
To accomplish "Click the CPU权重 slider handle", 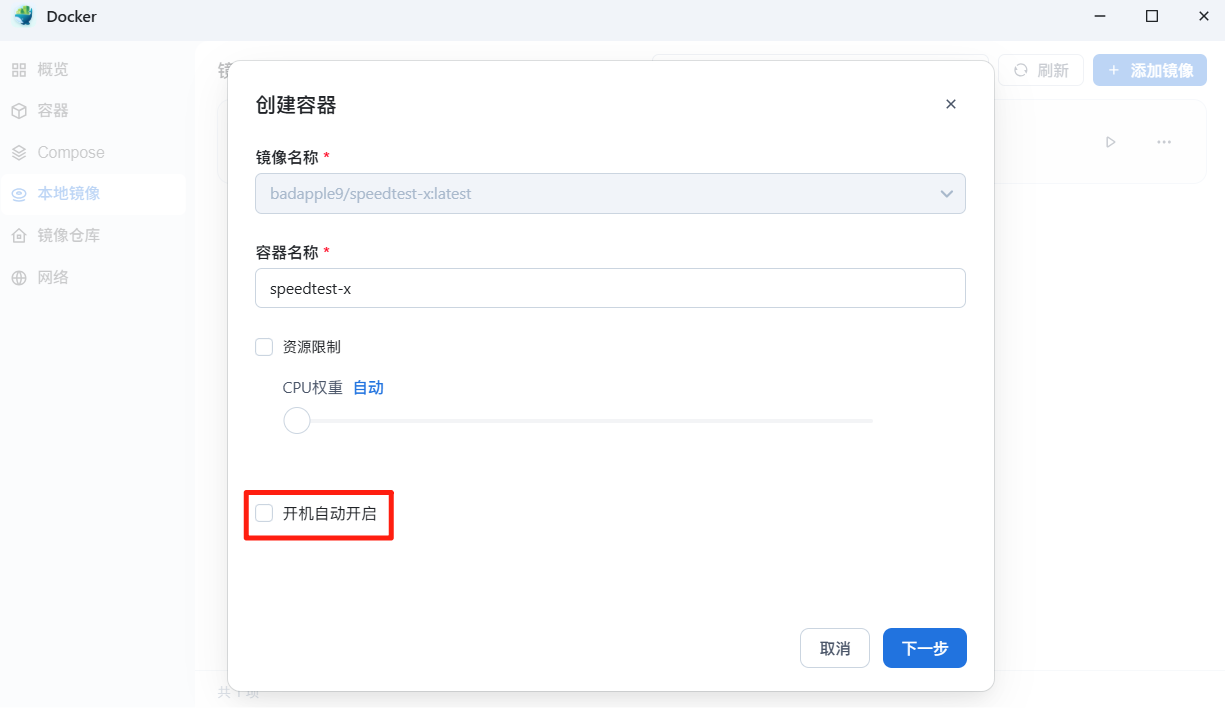I will 297,420.
